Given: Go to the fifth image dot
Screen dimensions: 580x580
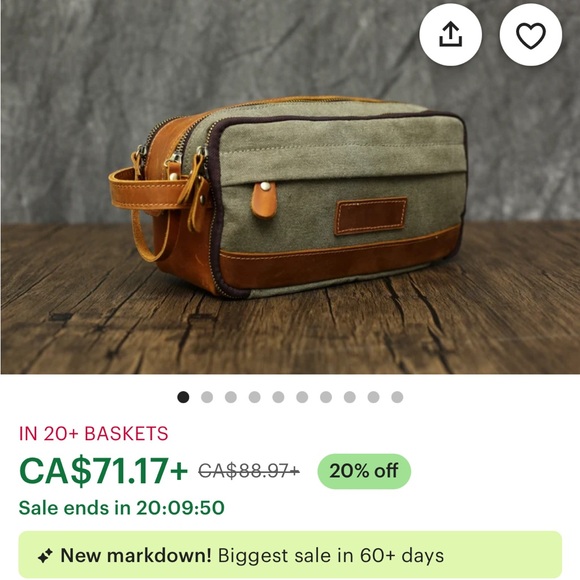Looking at the screenshot, I should click(x=278, y=397).
